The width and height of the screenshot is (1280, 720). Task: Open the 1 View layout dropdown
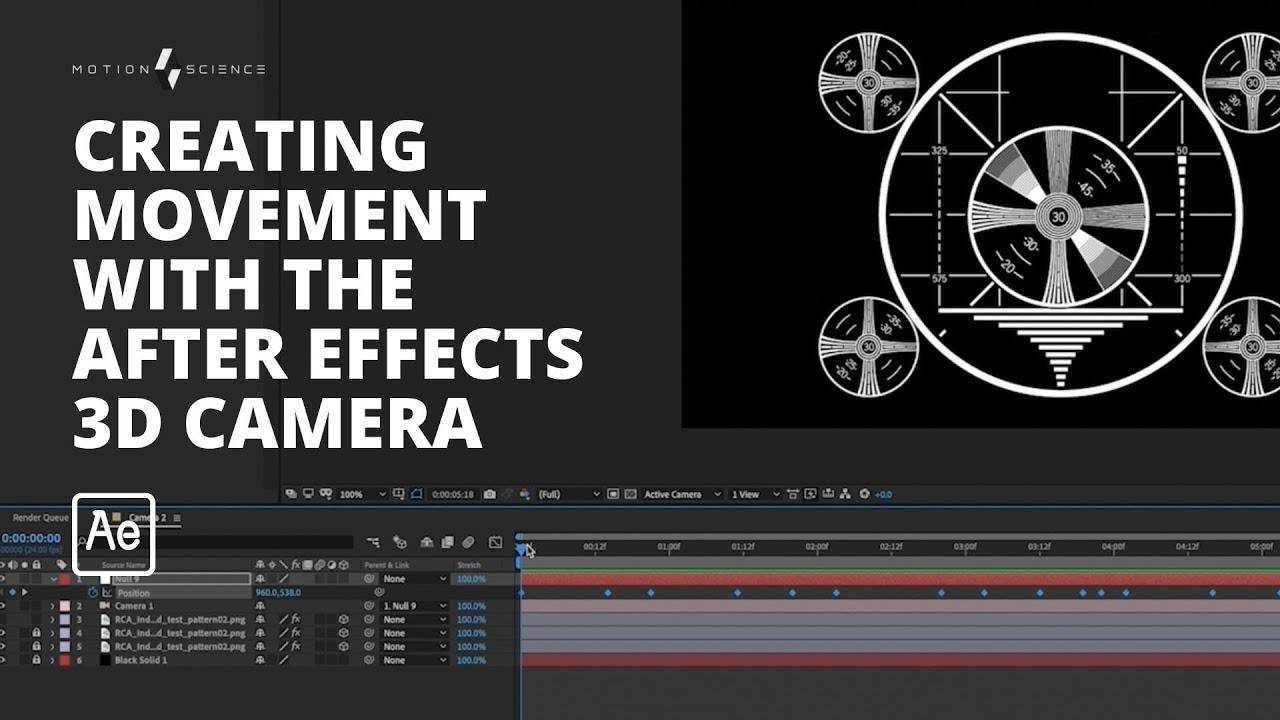click(756, 494)
